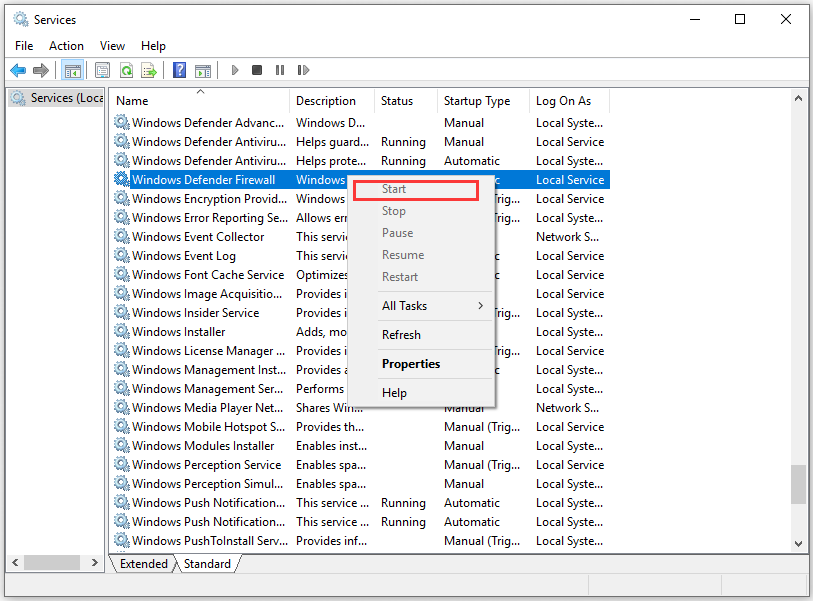813x601 pixels.
Task: Click the left pane horizontal scroll right arrow
Action: point(94,563)
